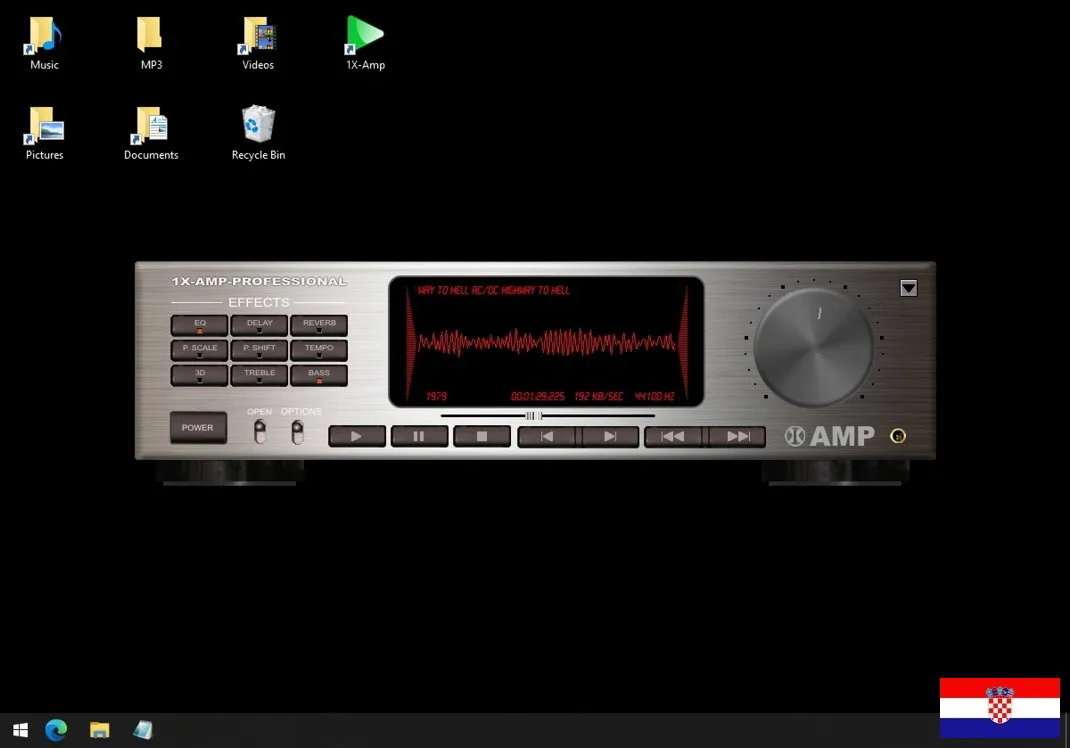Click the fast forward button
The width and height of the screenshot is (1070, 748).
point(737,436)
